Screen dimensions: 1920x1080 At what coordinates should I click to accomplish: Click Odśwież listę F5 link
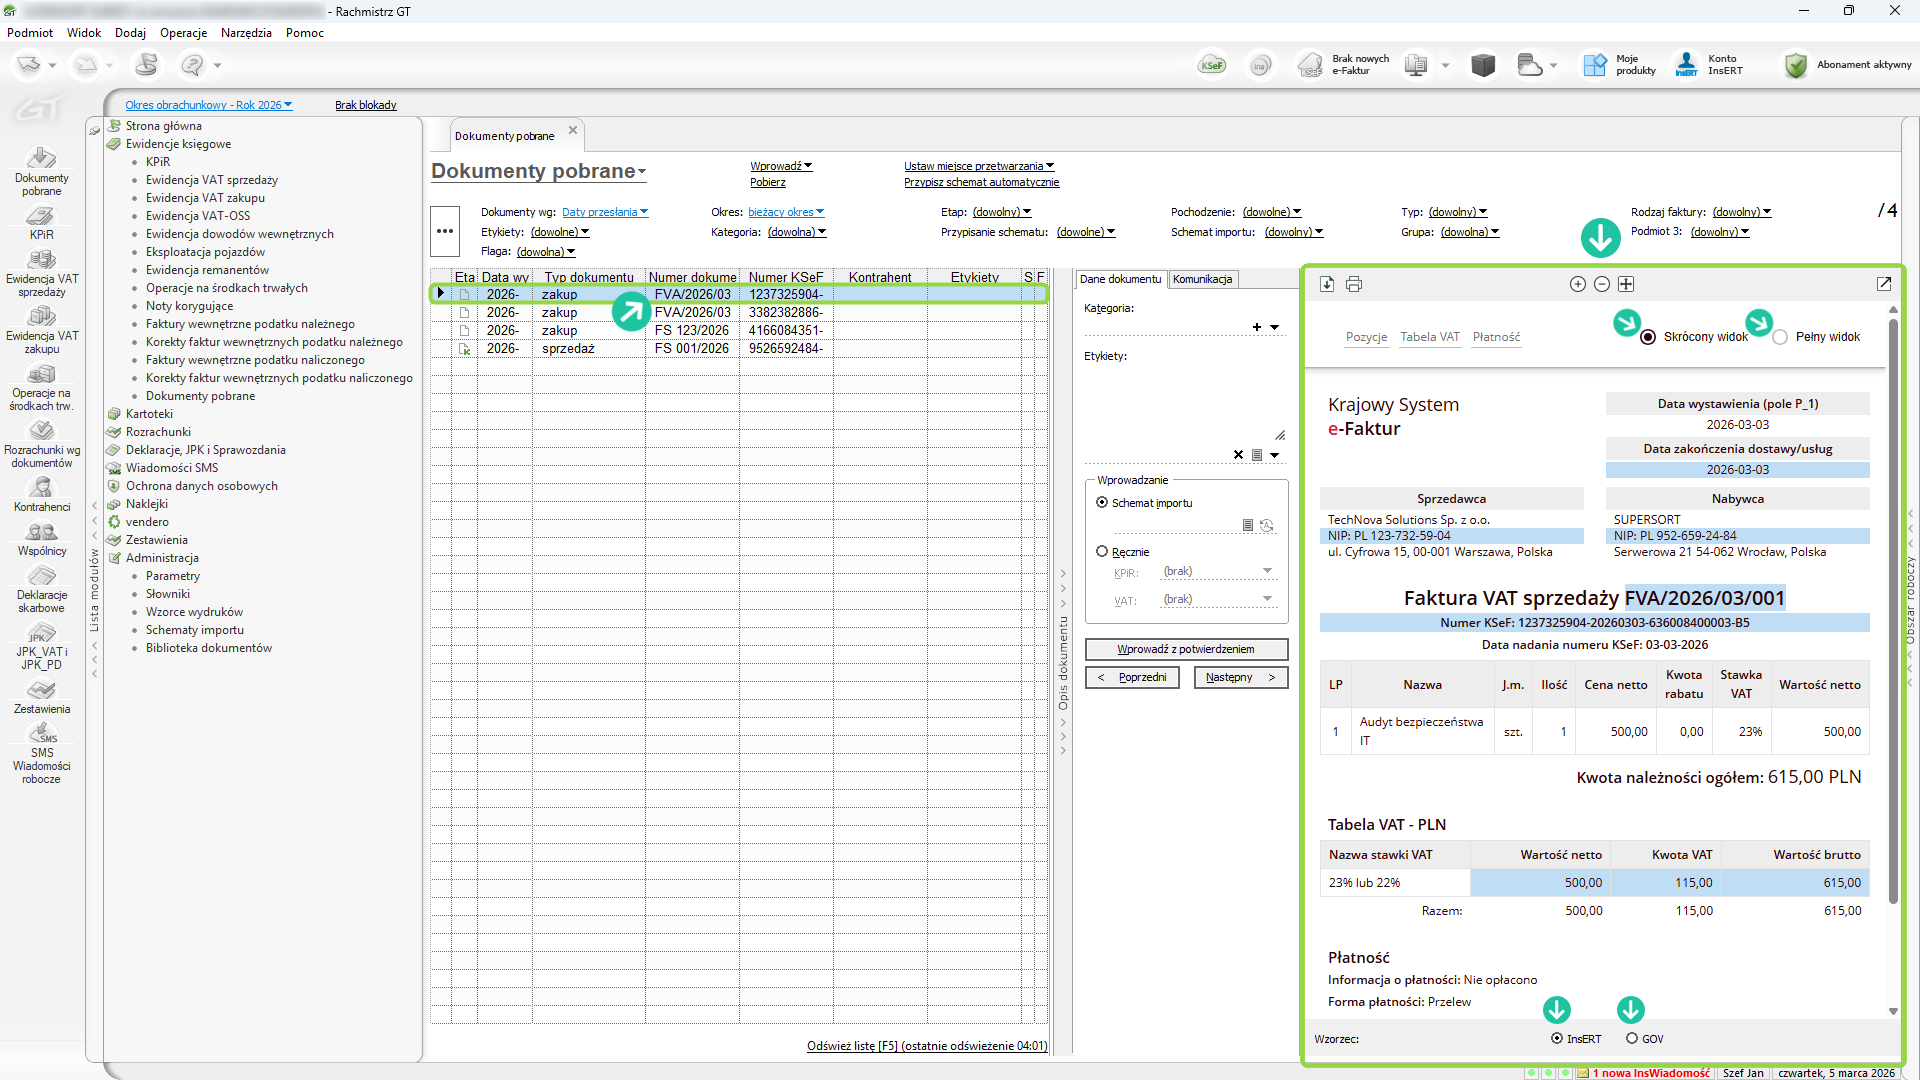(x=927, y=1046)
